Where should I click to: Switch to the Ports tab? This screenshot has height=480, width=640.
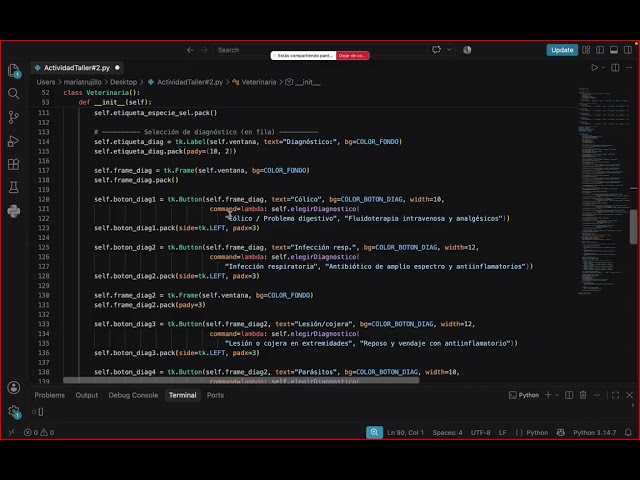click(x=215, y=395)
